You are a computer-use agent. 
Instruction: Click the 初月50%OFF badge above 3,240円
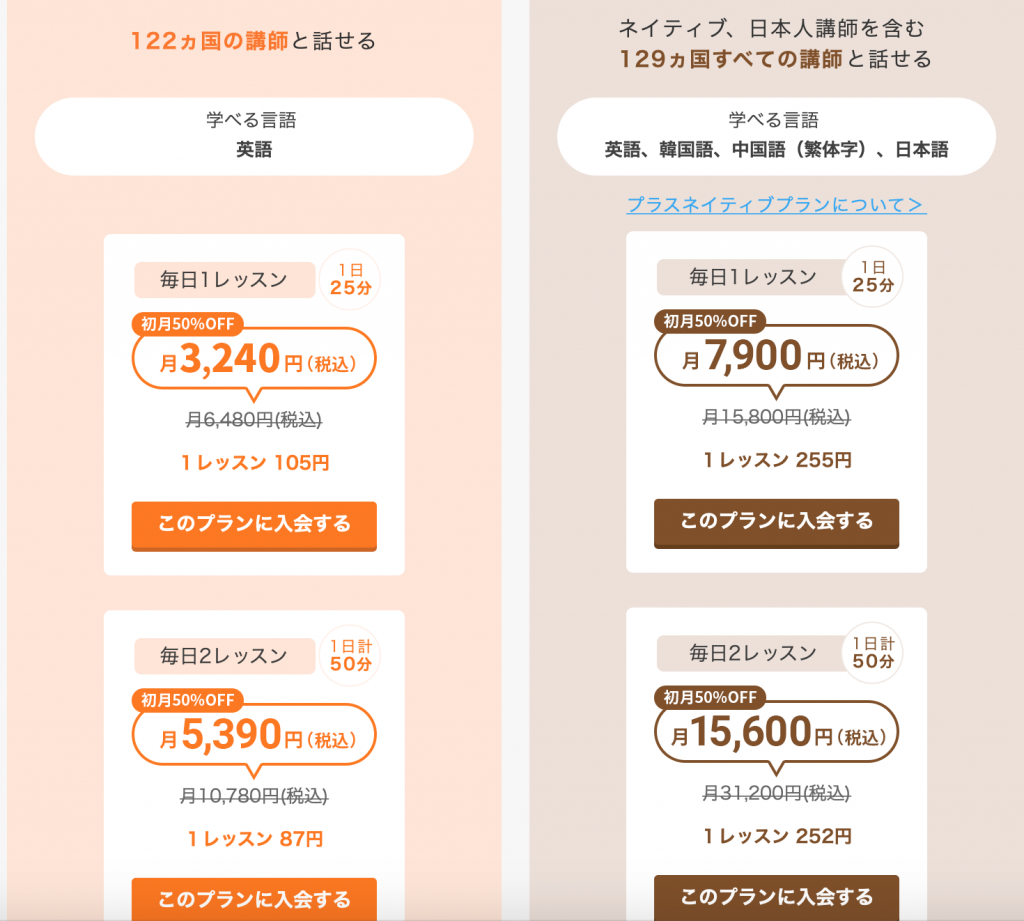(187, 323)
